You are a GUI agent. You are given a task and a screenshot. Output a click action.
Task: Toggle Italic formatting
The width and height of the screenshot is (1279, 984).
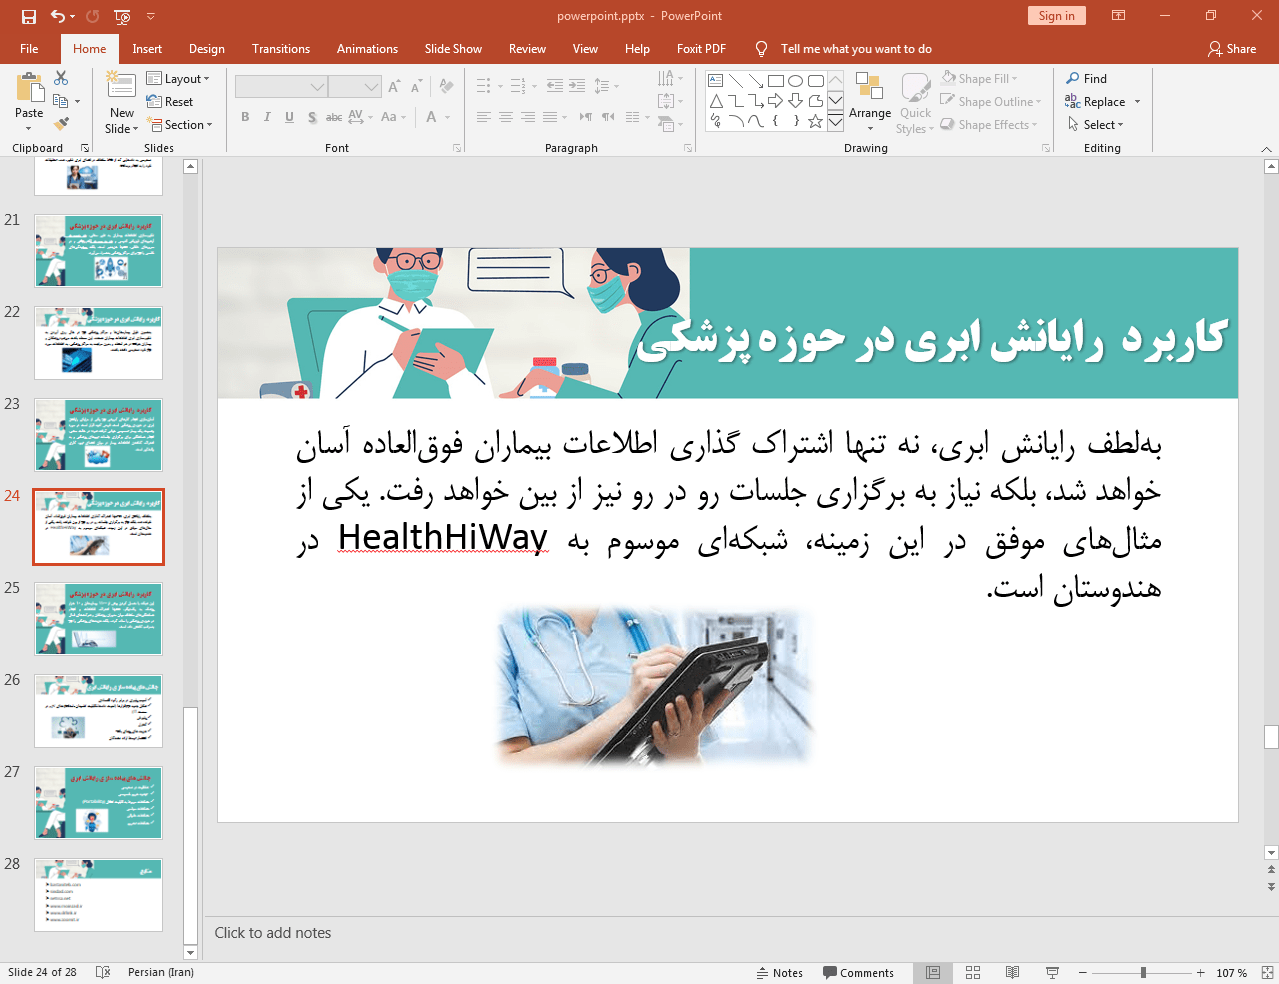coord(267,117)
